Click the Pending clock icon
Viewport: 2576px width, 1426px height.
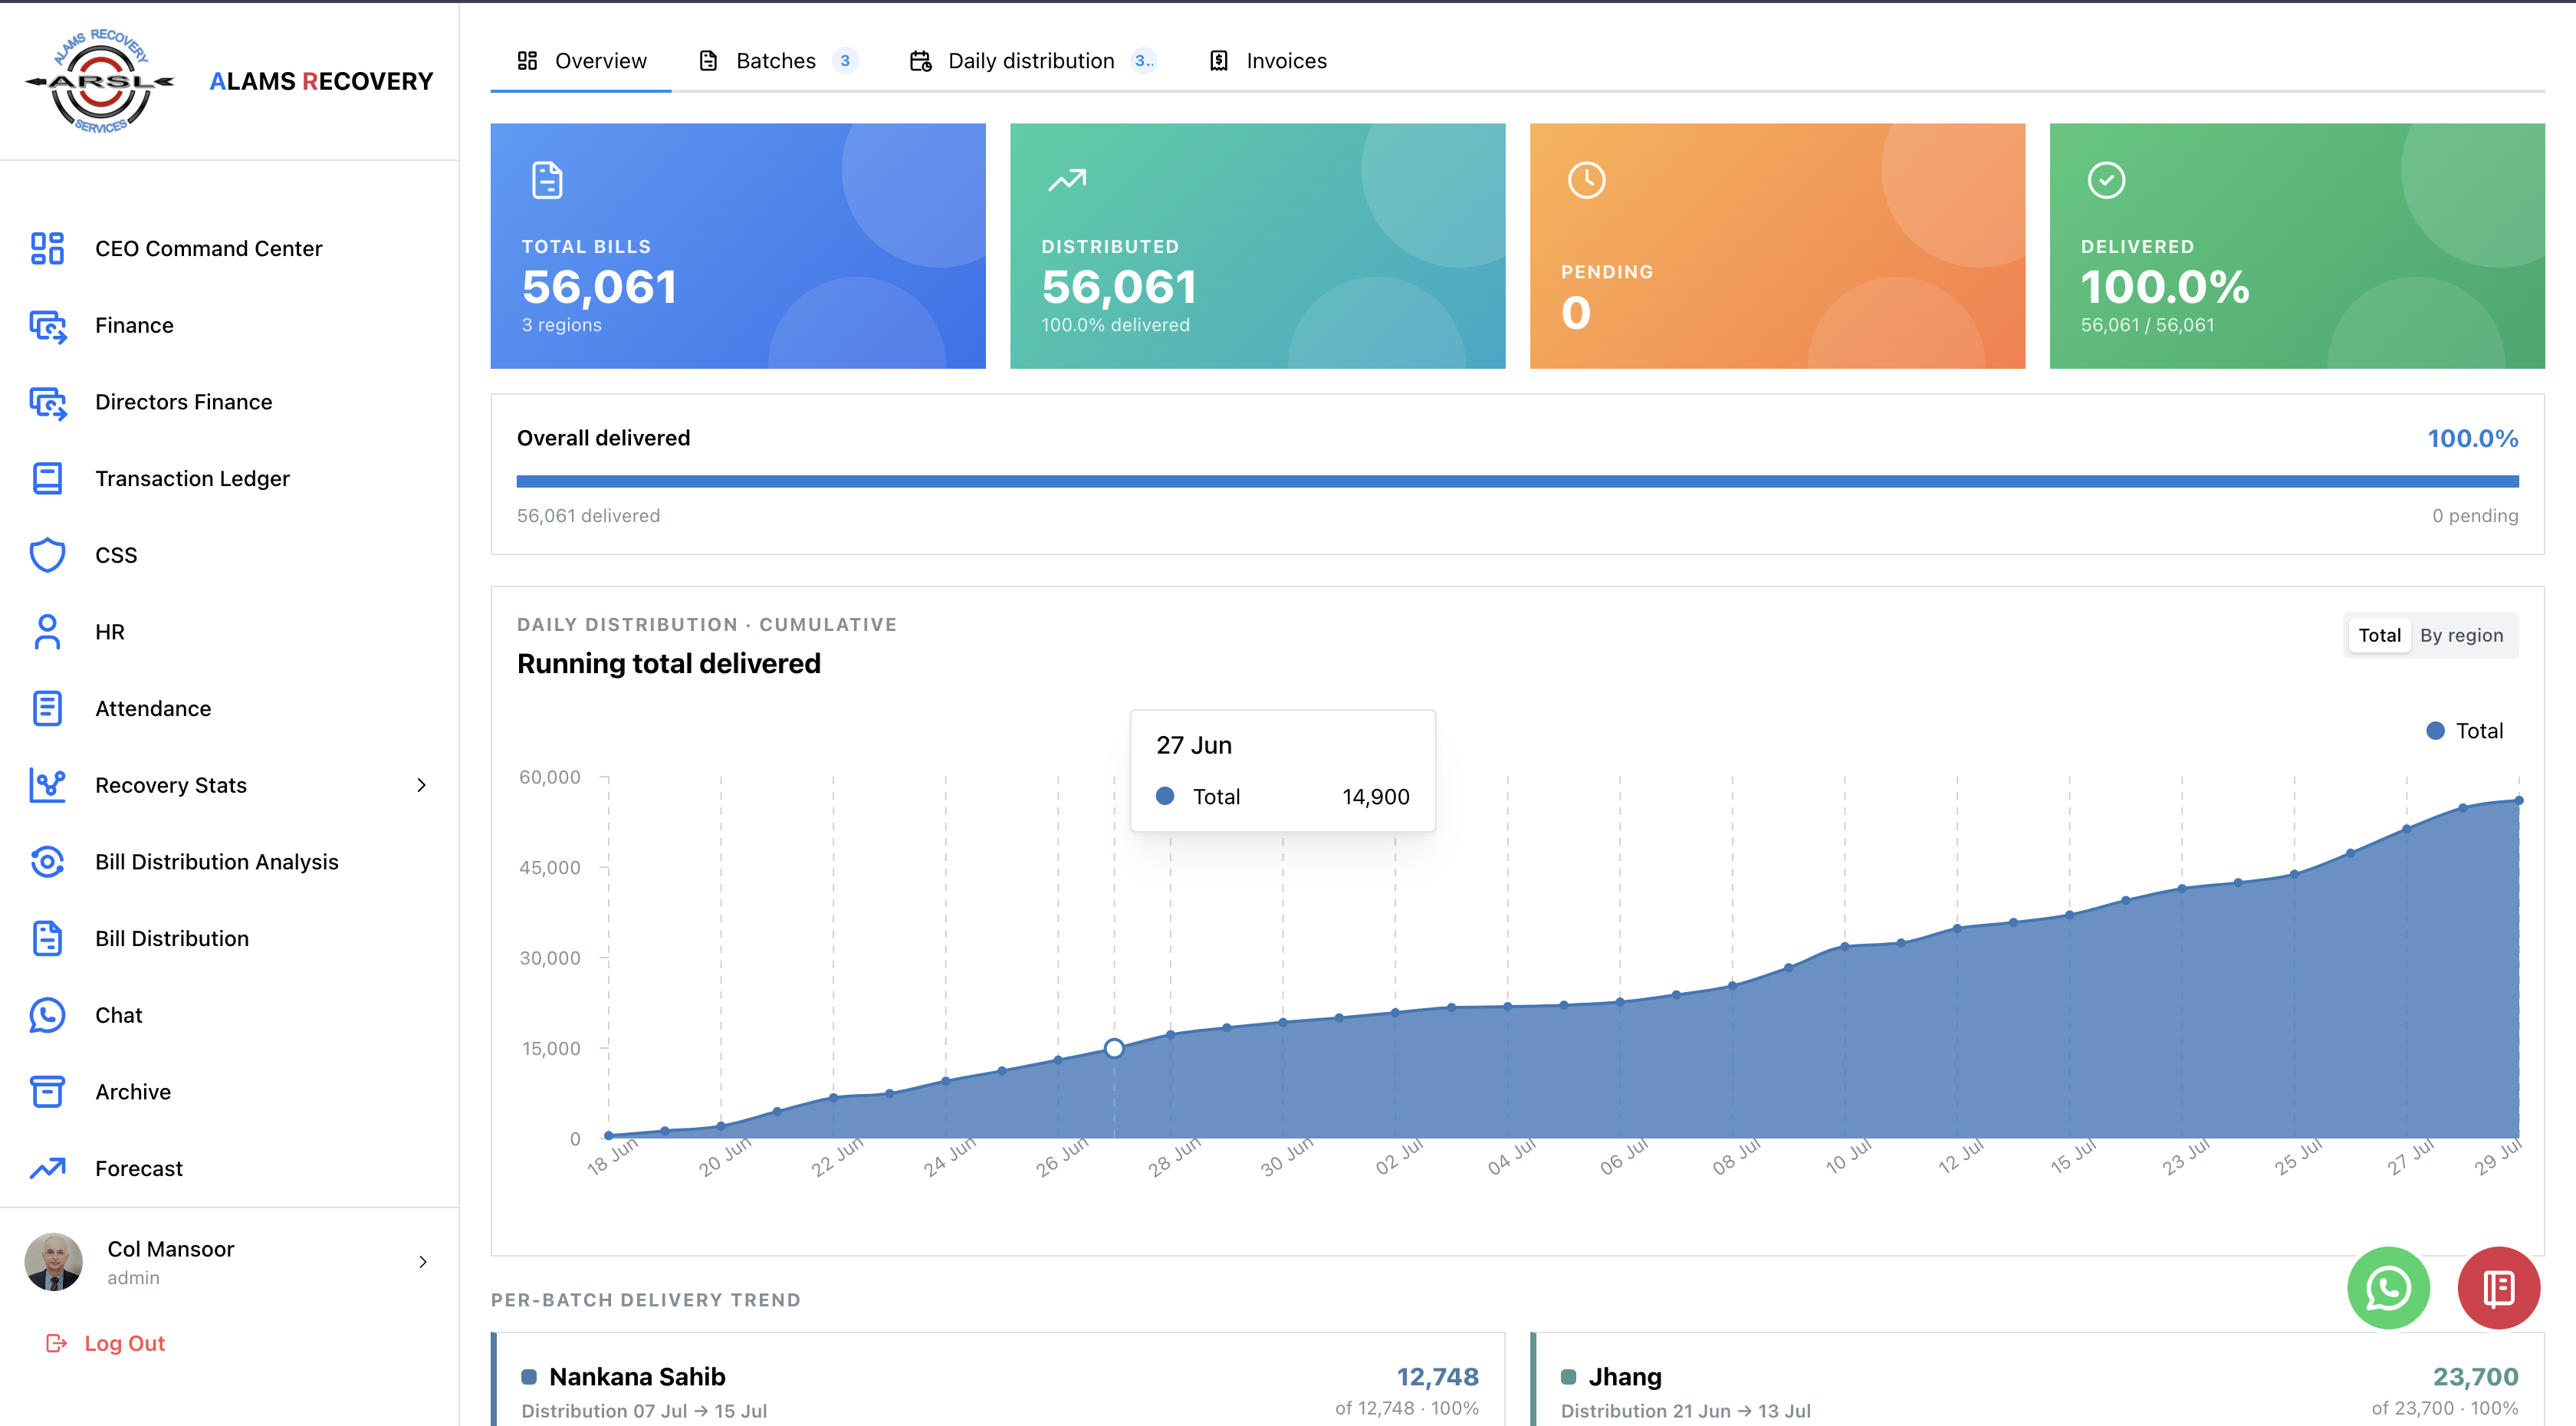(x=1586, y=180)
